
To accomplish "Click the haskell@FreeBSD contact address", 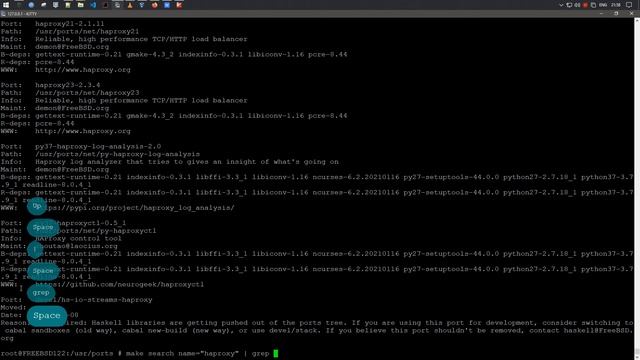I will tap(598, 331).
